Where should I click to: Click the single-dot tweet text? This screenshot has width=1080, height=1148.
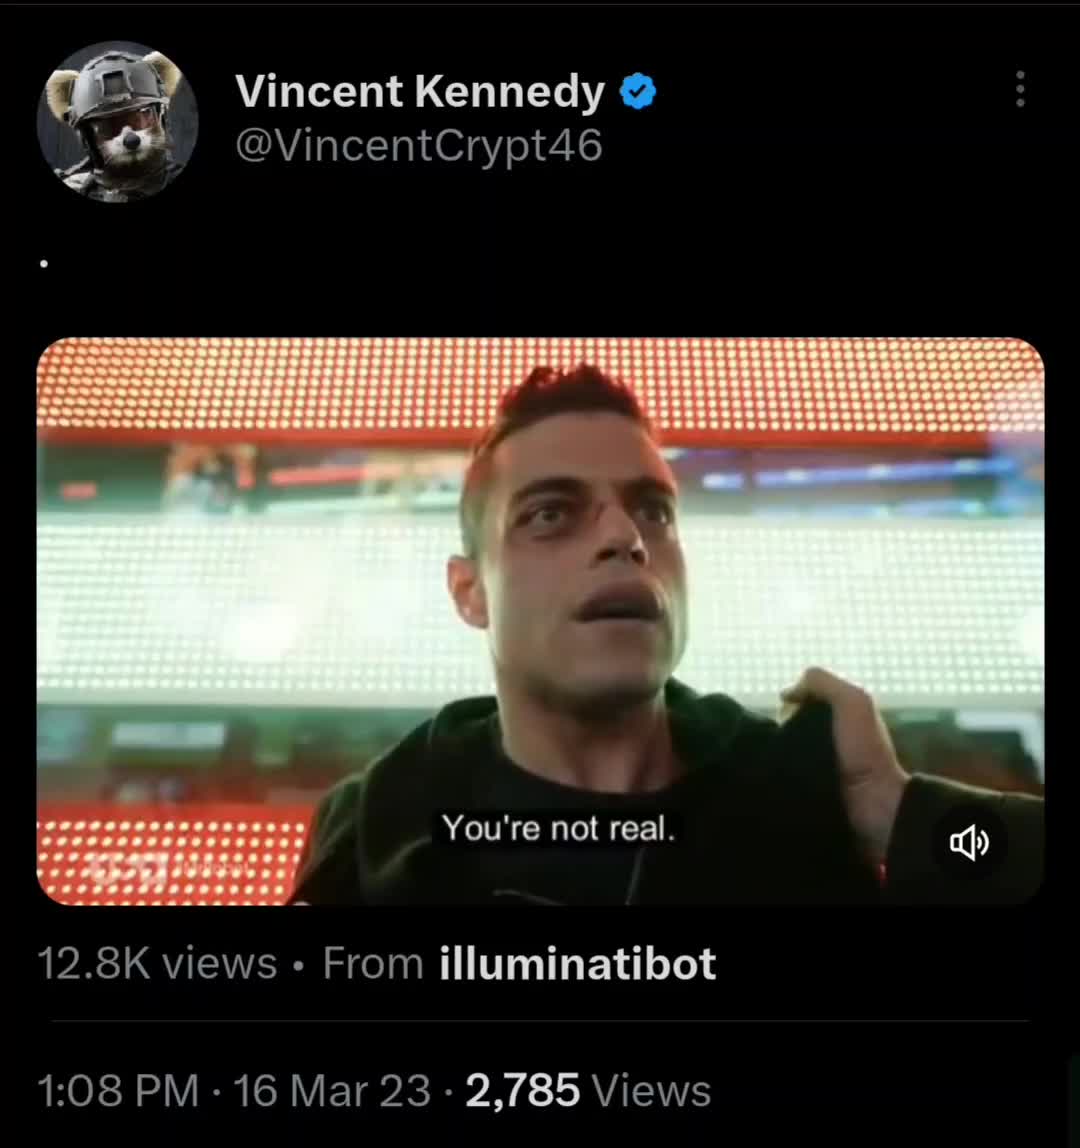click(44, 264)
